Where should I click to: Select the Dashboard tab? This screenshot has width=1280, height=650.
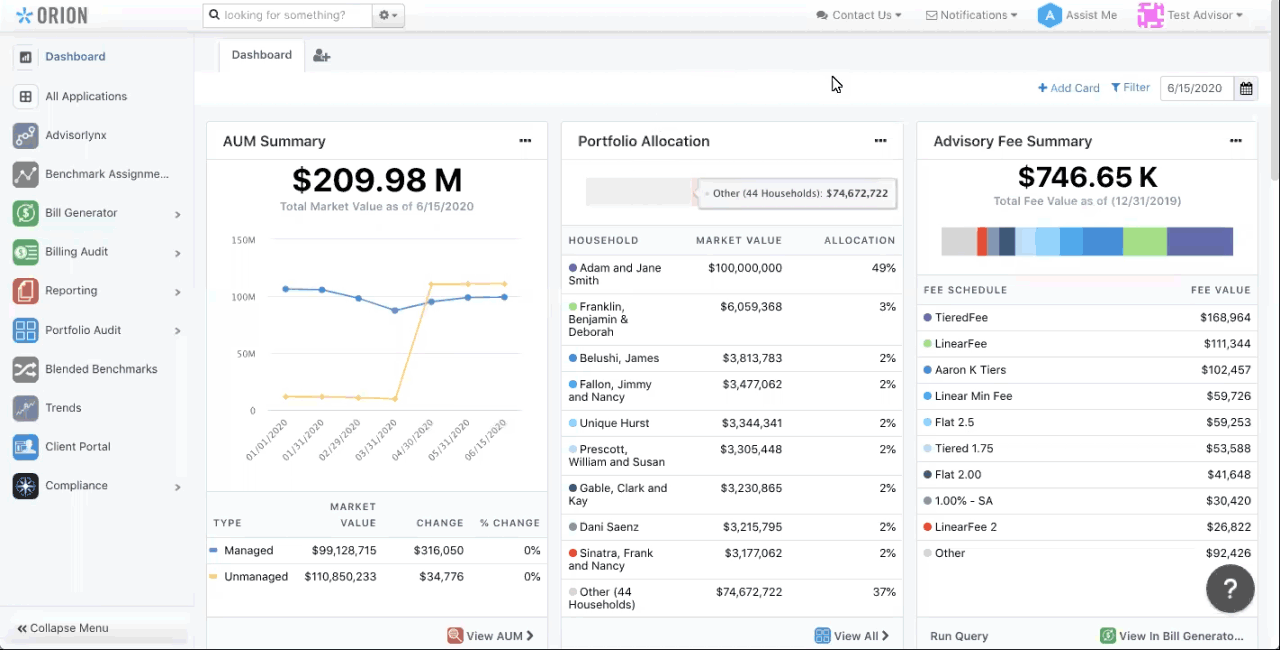262,55
